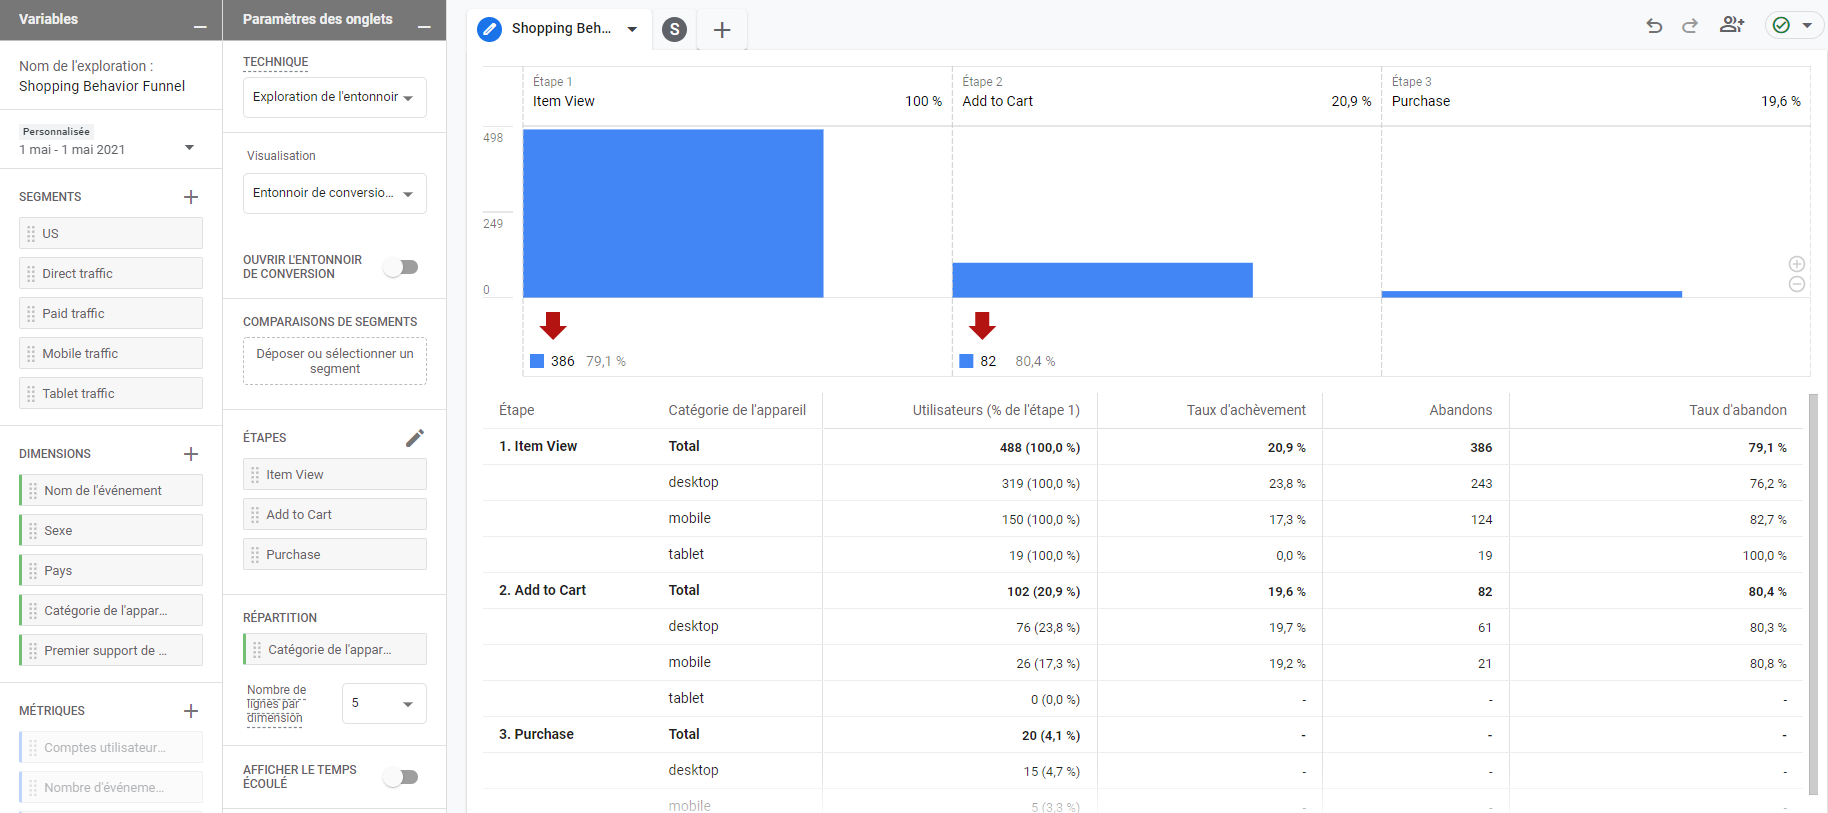Add a new tab with plus icon

pos(722,30)
